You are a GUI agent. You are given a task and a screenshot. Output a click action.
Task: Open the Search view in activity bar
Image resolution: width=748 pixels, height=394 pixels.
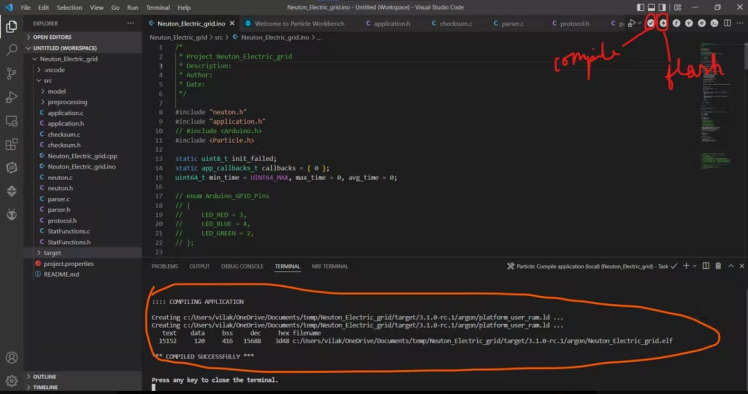tap(11, 50)
